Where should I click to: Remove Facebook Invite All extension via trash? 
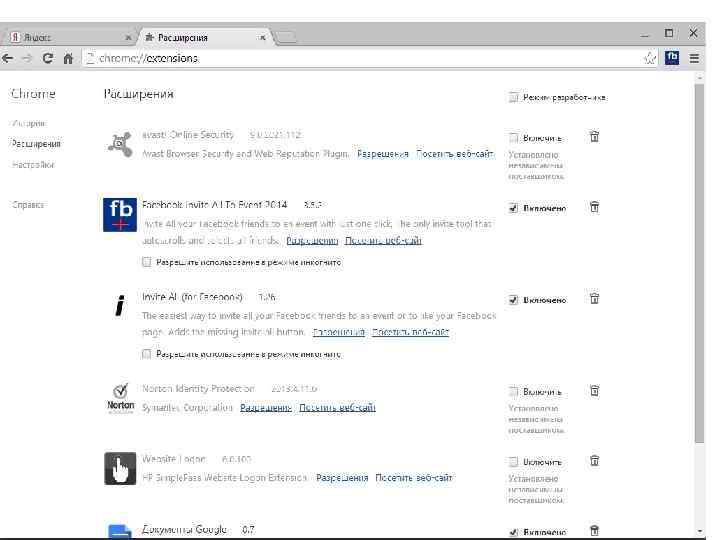click(594, 207)
